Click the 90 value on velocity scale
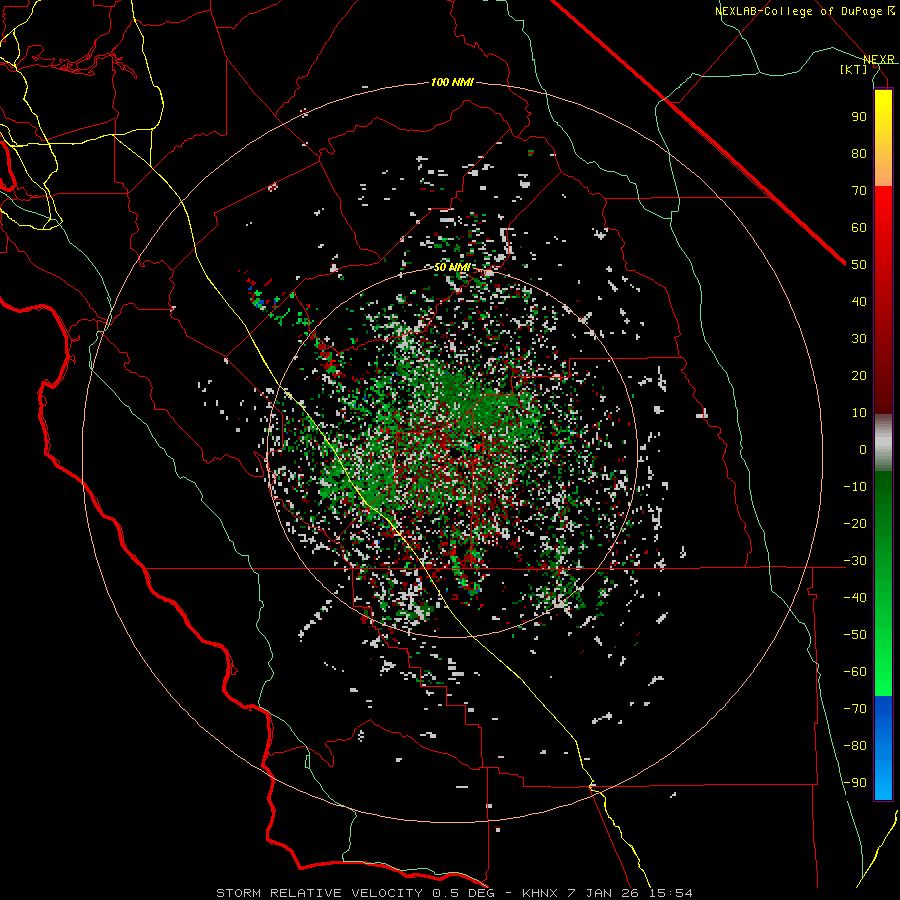The width and height of the screenshot is (900, 900). (x=859, y=117)
